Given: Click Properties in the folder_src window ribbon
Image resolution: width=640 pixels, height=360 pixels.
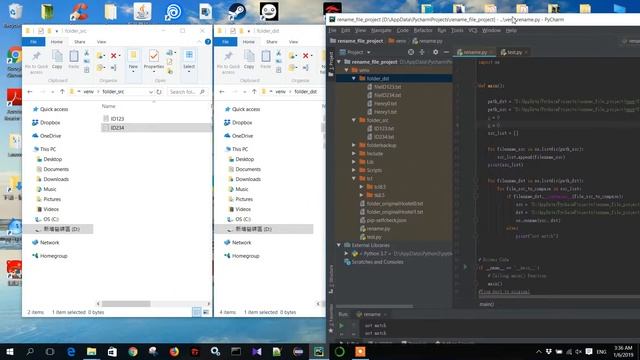Looking at the screenshot, I should [154, 60].
